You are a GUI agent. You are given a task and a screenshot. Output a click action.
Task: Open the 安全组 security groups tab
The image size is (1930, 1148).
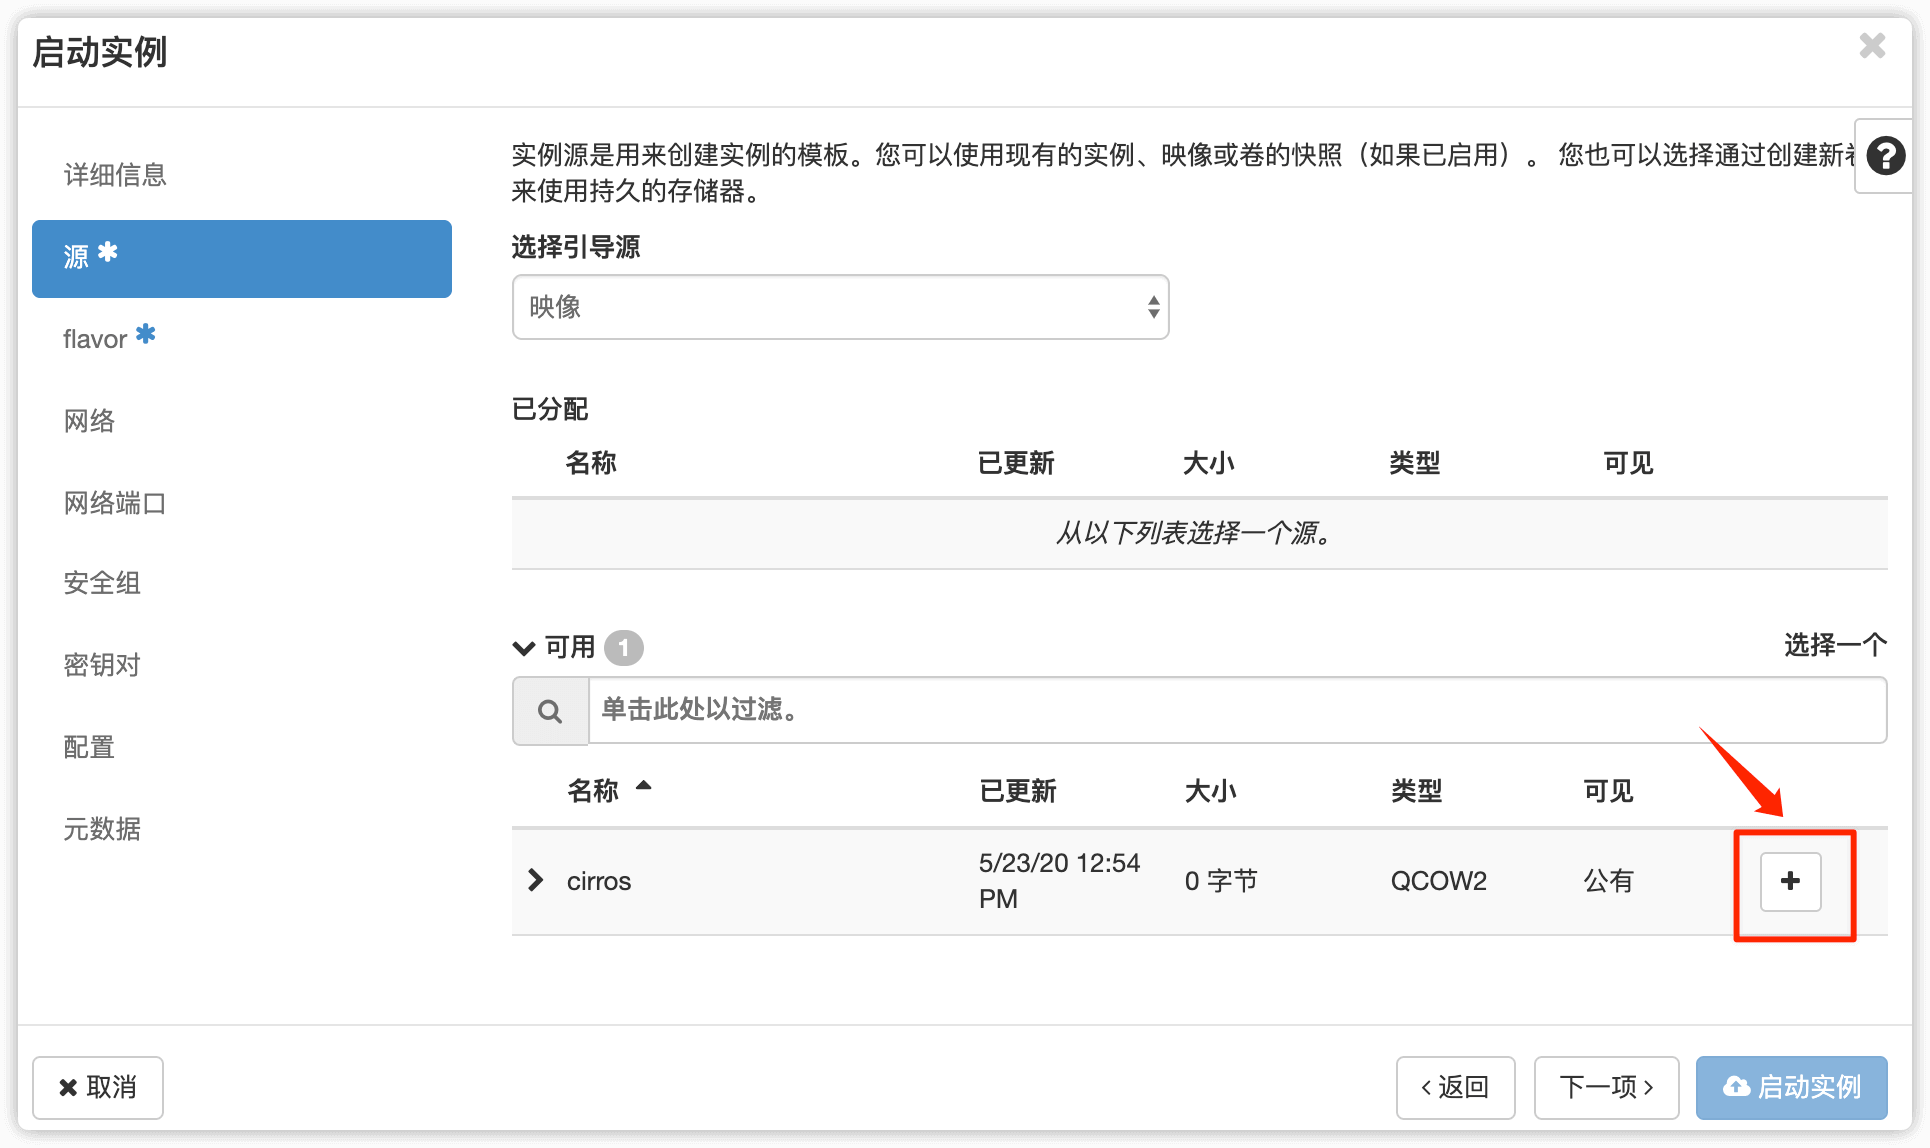tap(102, 583)
